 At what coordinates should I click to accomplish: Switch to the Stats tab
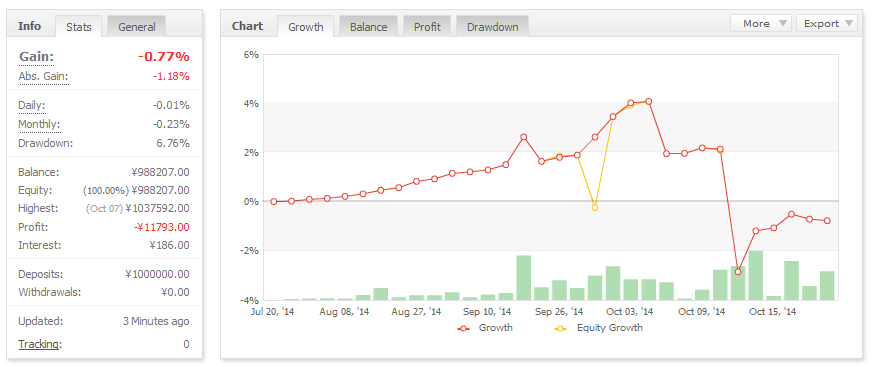[x=78, y=27]
